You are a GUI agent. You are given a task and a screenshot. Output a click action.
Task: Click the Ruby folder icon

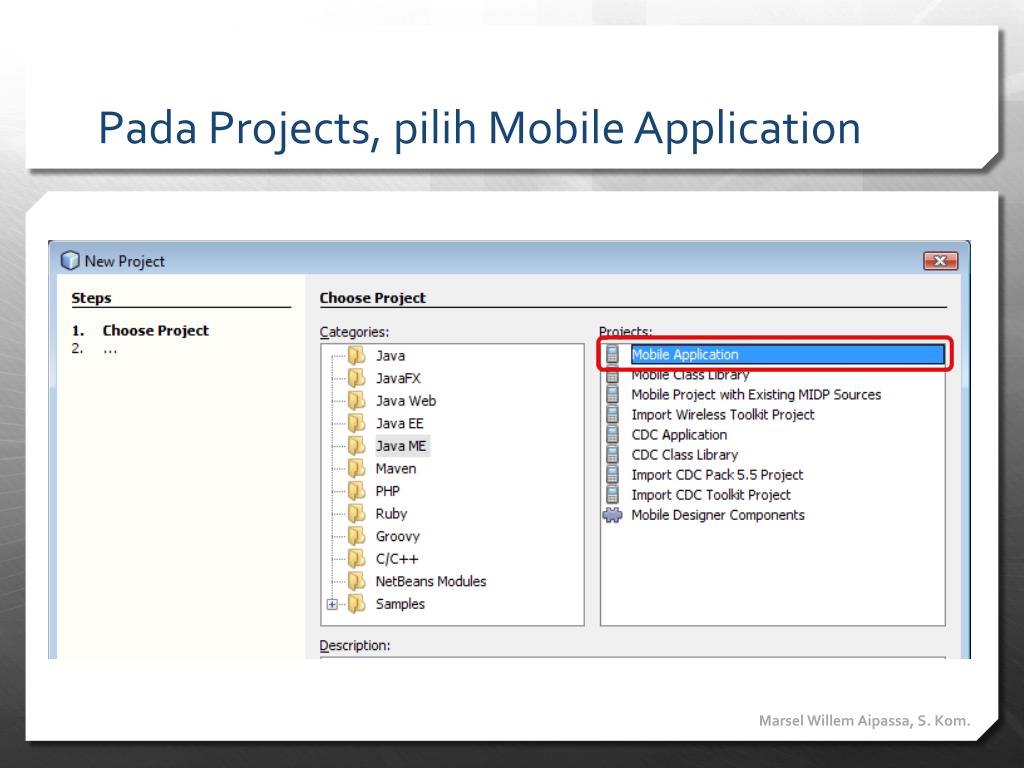(357, 513)
